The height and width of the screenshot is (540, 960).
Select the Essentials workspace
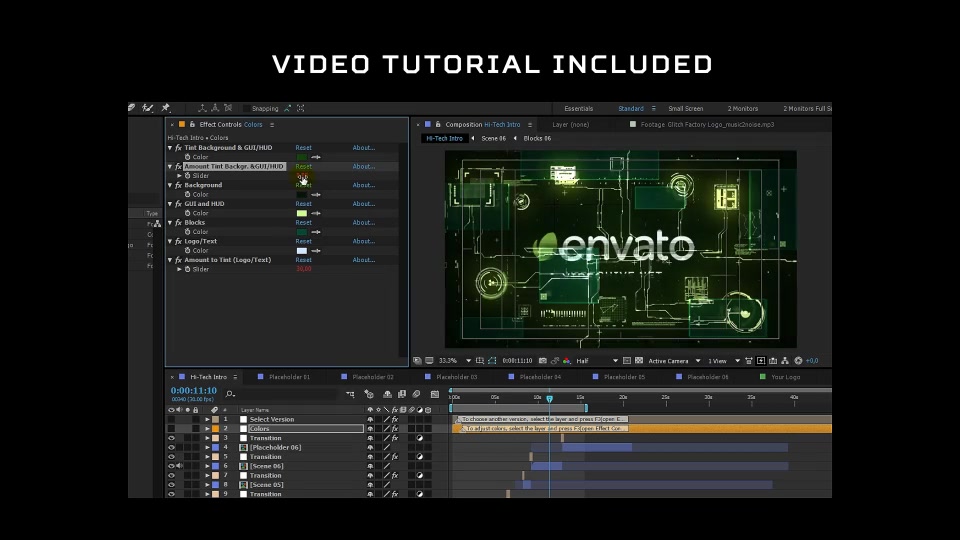point(579,108)
